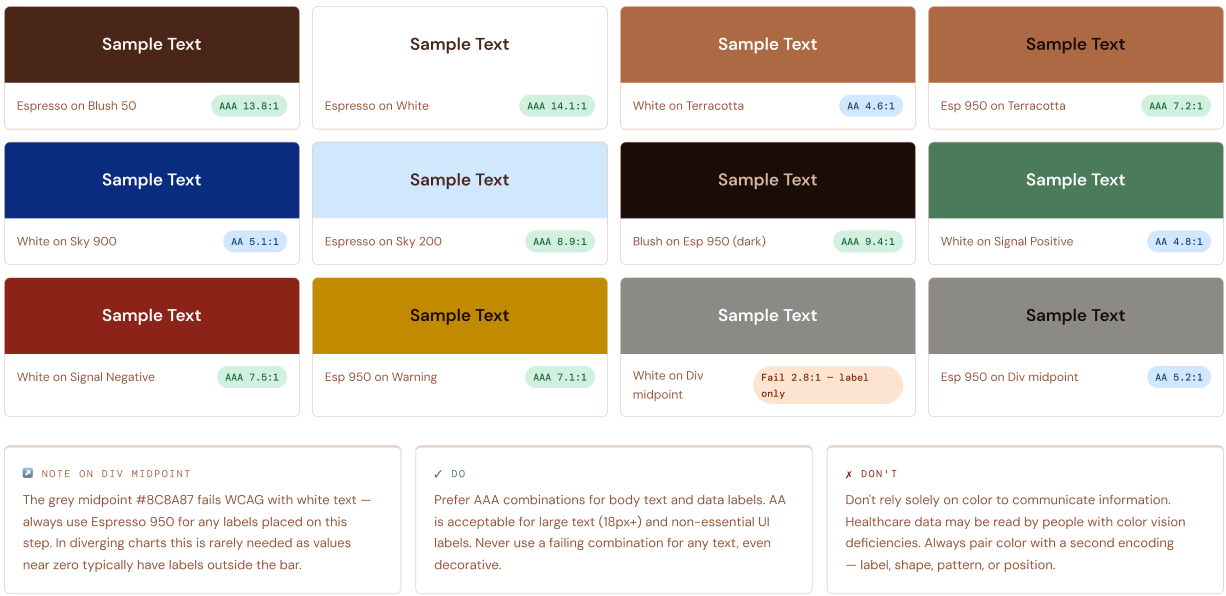Select the Espresso on Sky 200 light blue swatch
Screen dimensions: 1226x596
tap(460, 180)
